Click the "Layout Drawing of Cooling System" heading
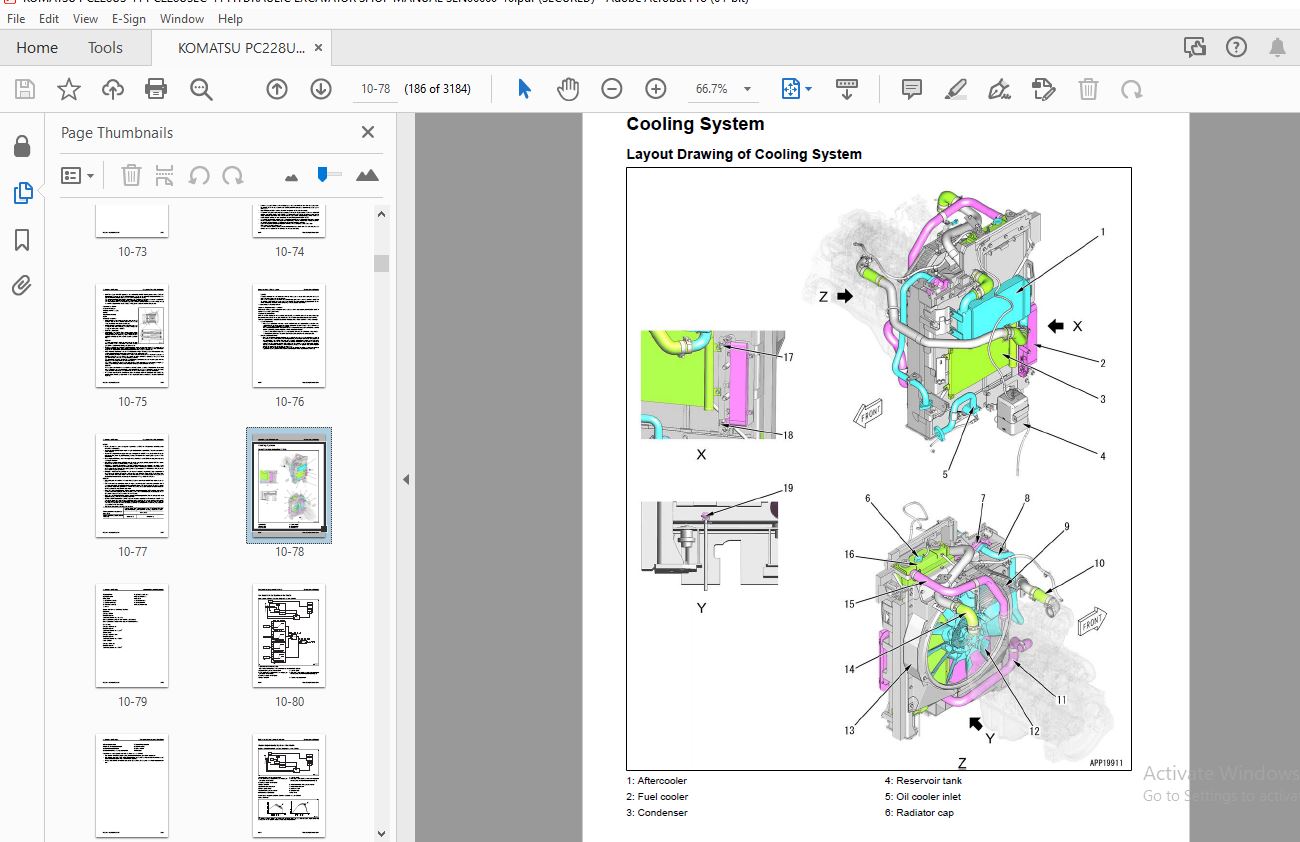 744,154
